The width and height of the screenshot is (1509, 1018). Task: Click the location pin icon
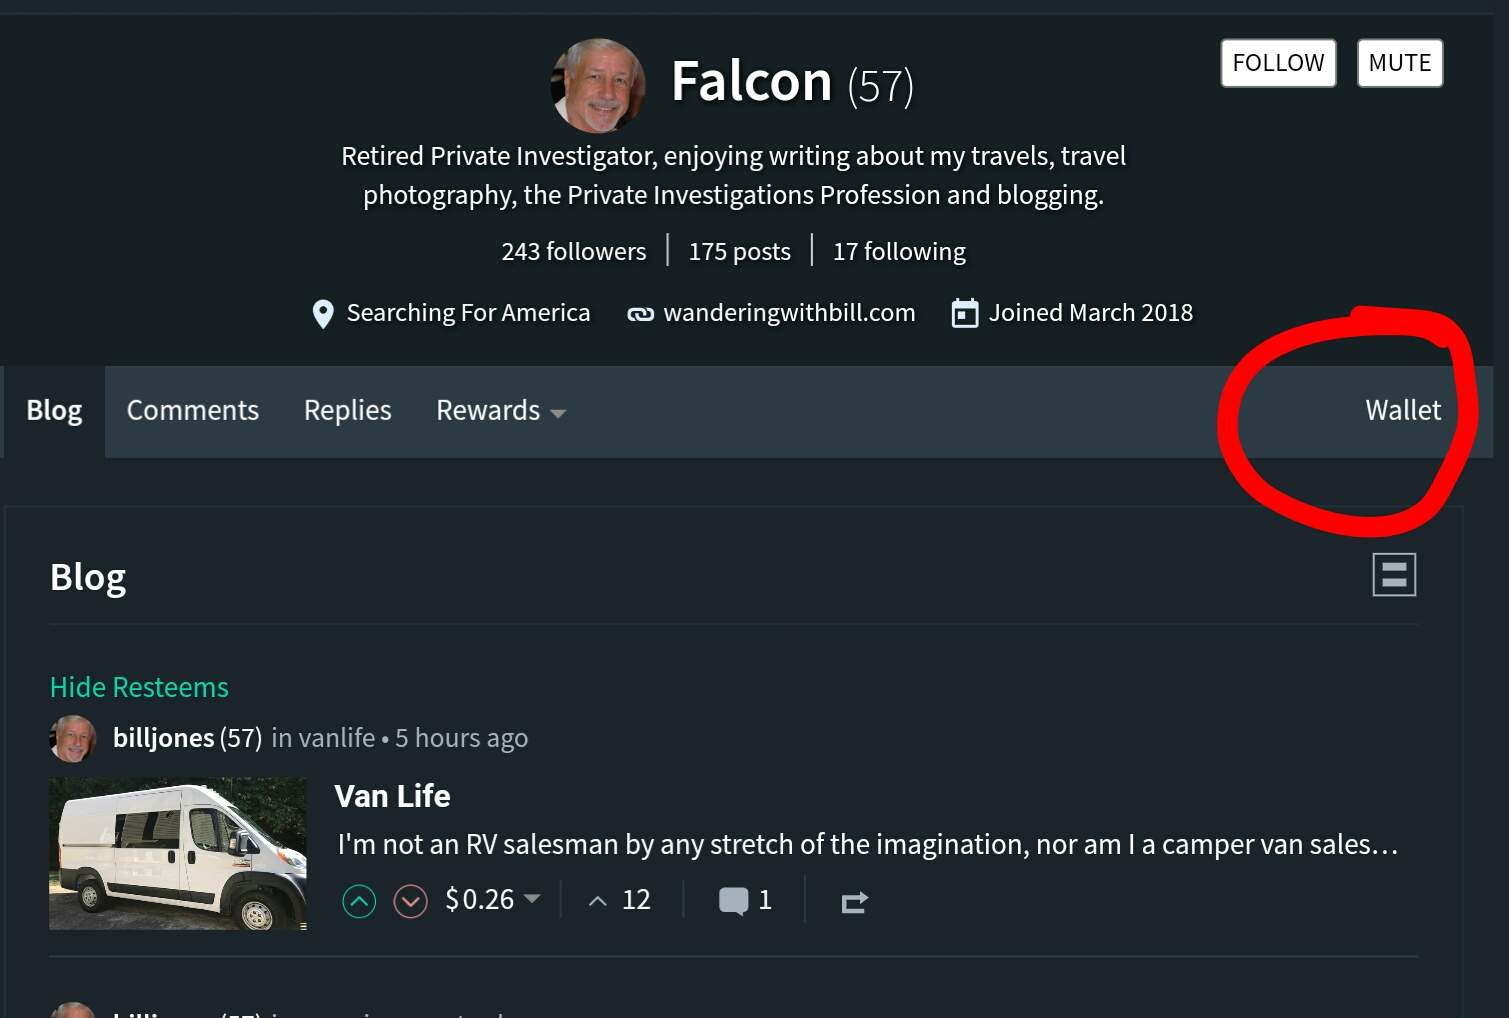pyautogui.click(x=323, y=314)
